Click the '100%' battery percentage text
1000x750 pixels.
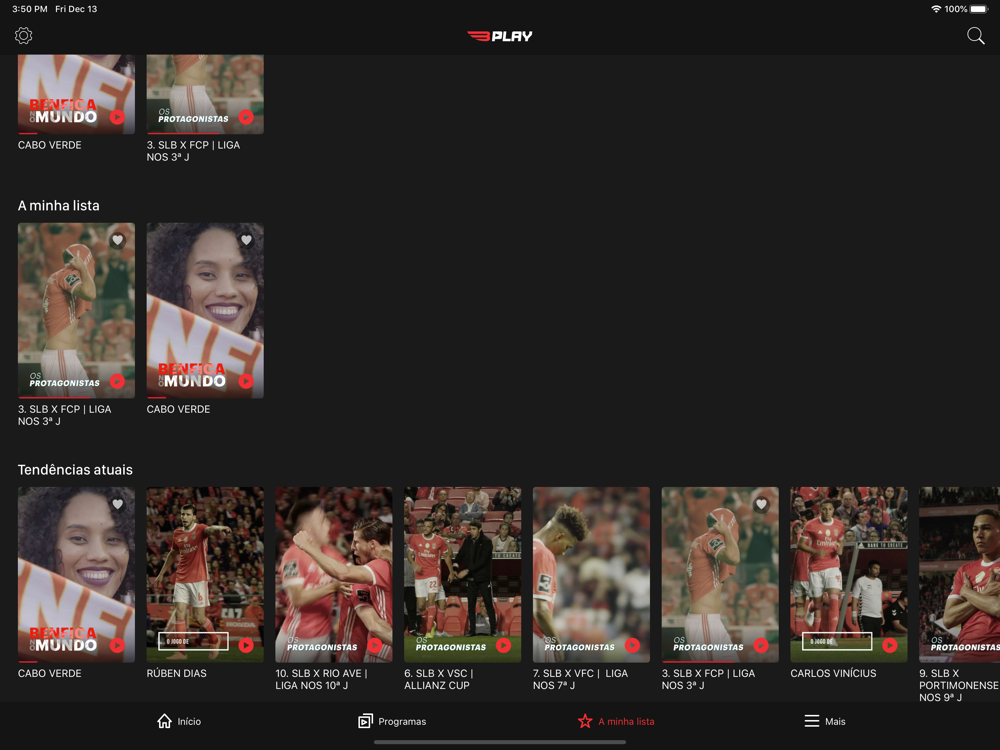click(x=956, y=9)
